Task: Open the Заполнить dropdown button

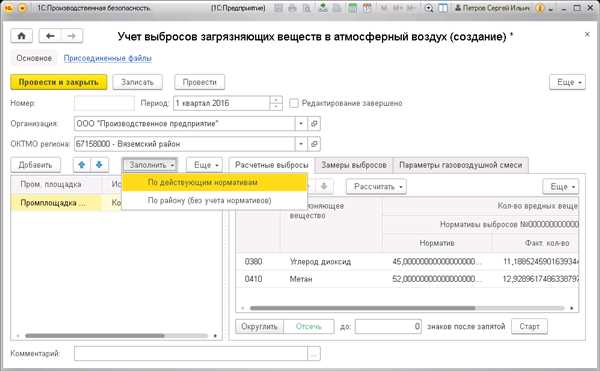Action: 150,165
